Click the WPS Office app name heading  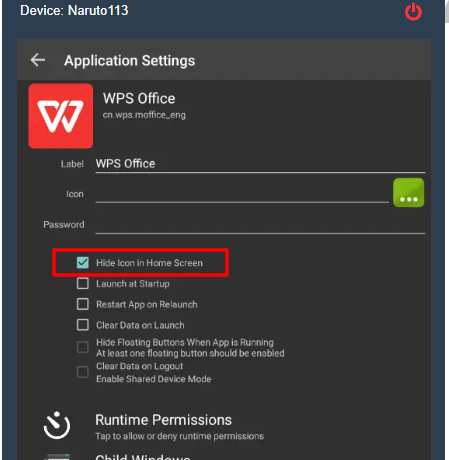[139, 99]
